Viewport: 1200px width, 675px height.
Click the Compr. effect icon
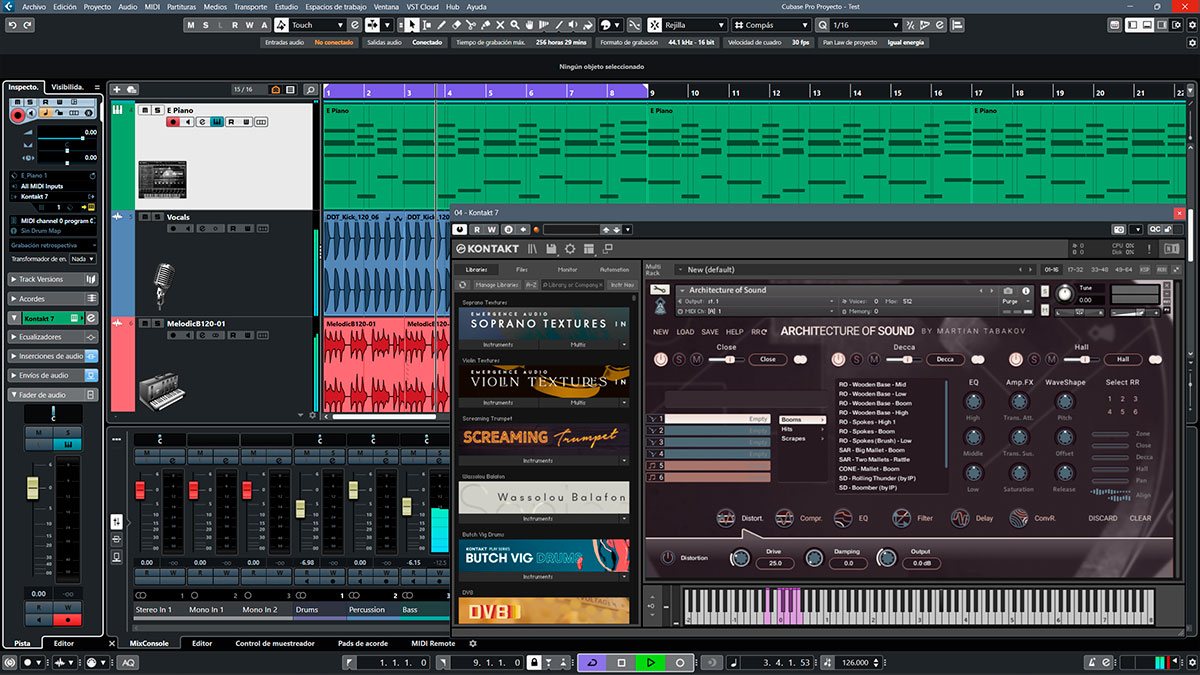[785, 517]
